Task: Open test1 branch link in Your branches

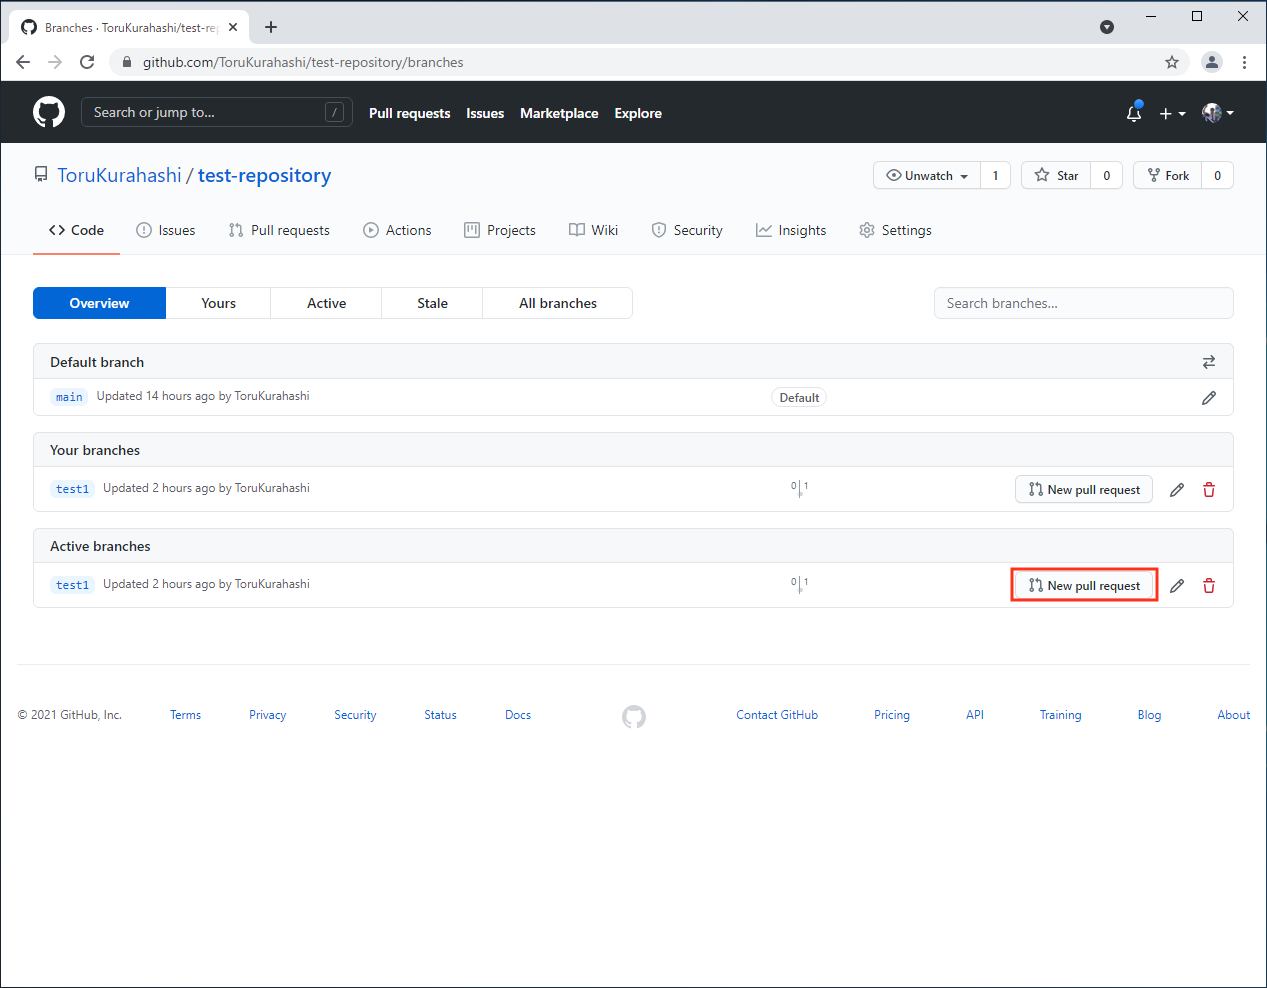Action: pyautogui.click(x=72, y=489)
